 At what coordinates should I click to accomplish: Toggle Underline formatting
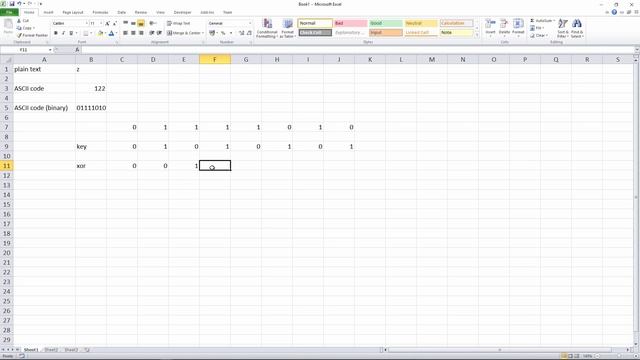71,33
